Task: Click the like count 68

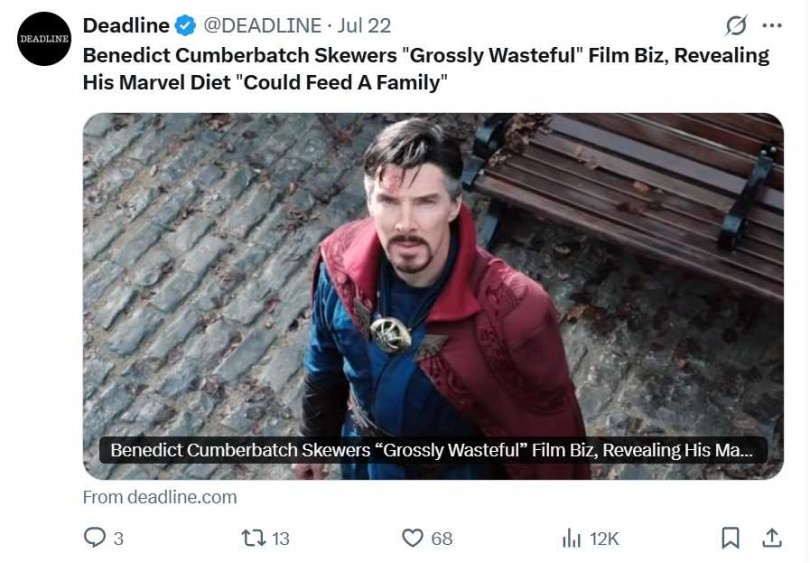Action: pyautogui.click(x=442, y=538)
